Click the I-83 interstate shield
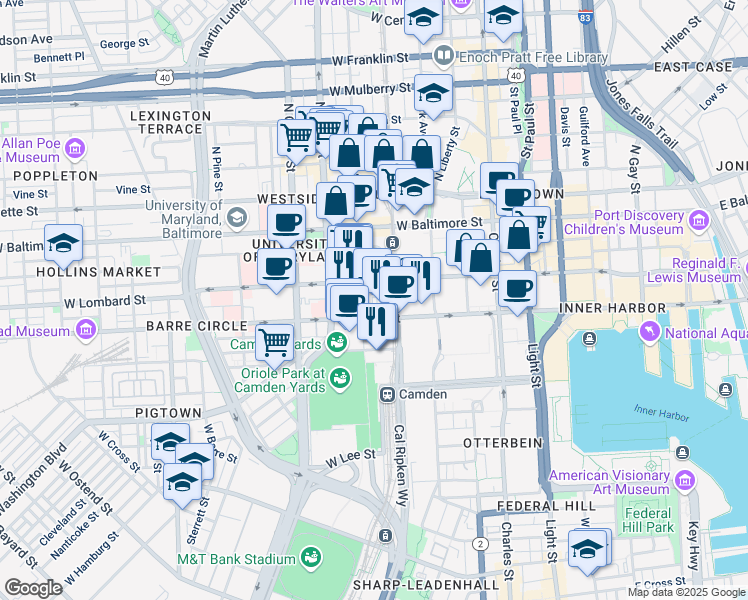 coord(585,18)
